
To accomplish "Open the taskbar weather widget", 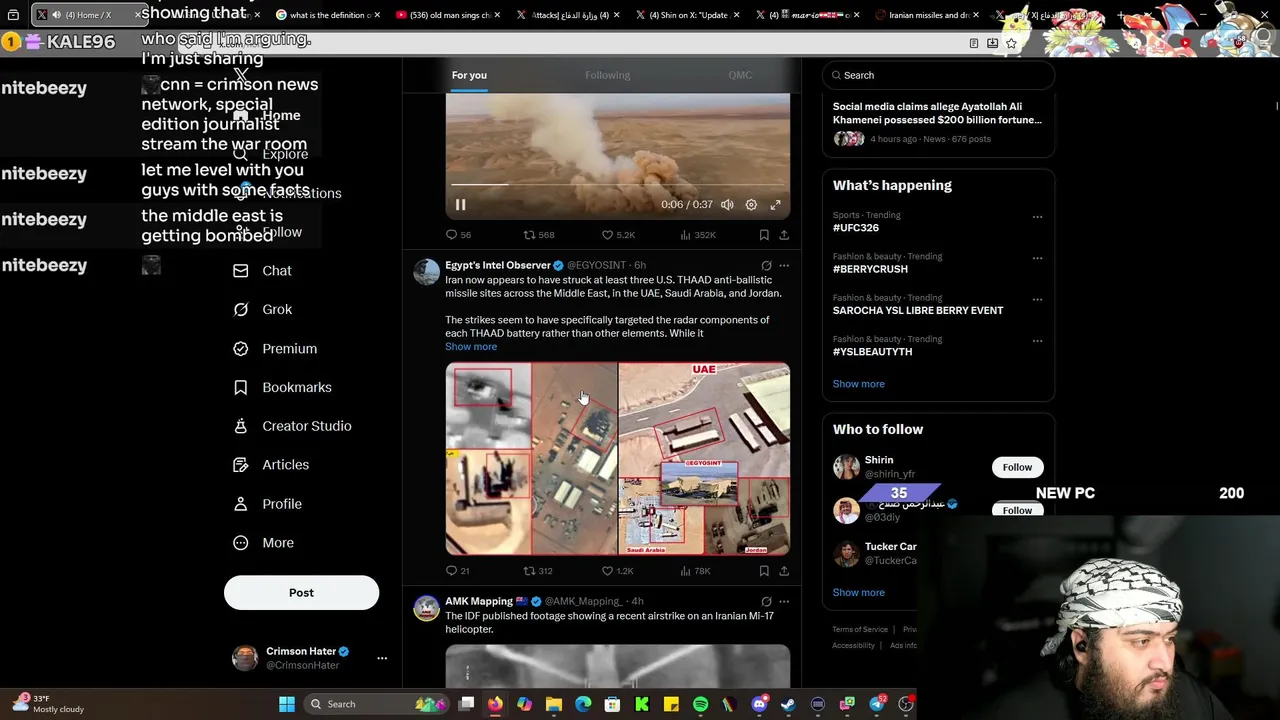I will coord(47,704).
